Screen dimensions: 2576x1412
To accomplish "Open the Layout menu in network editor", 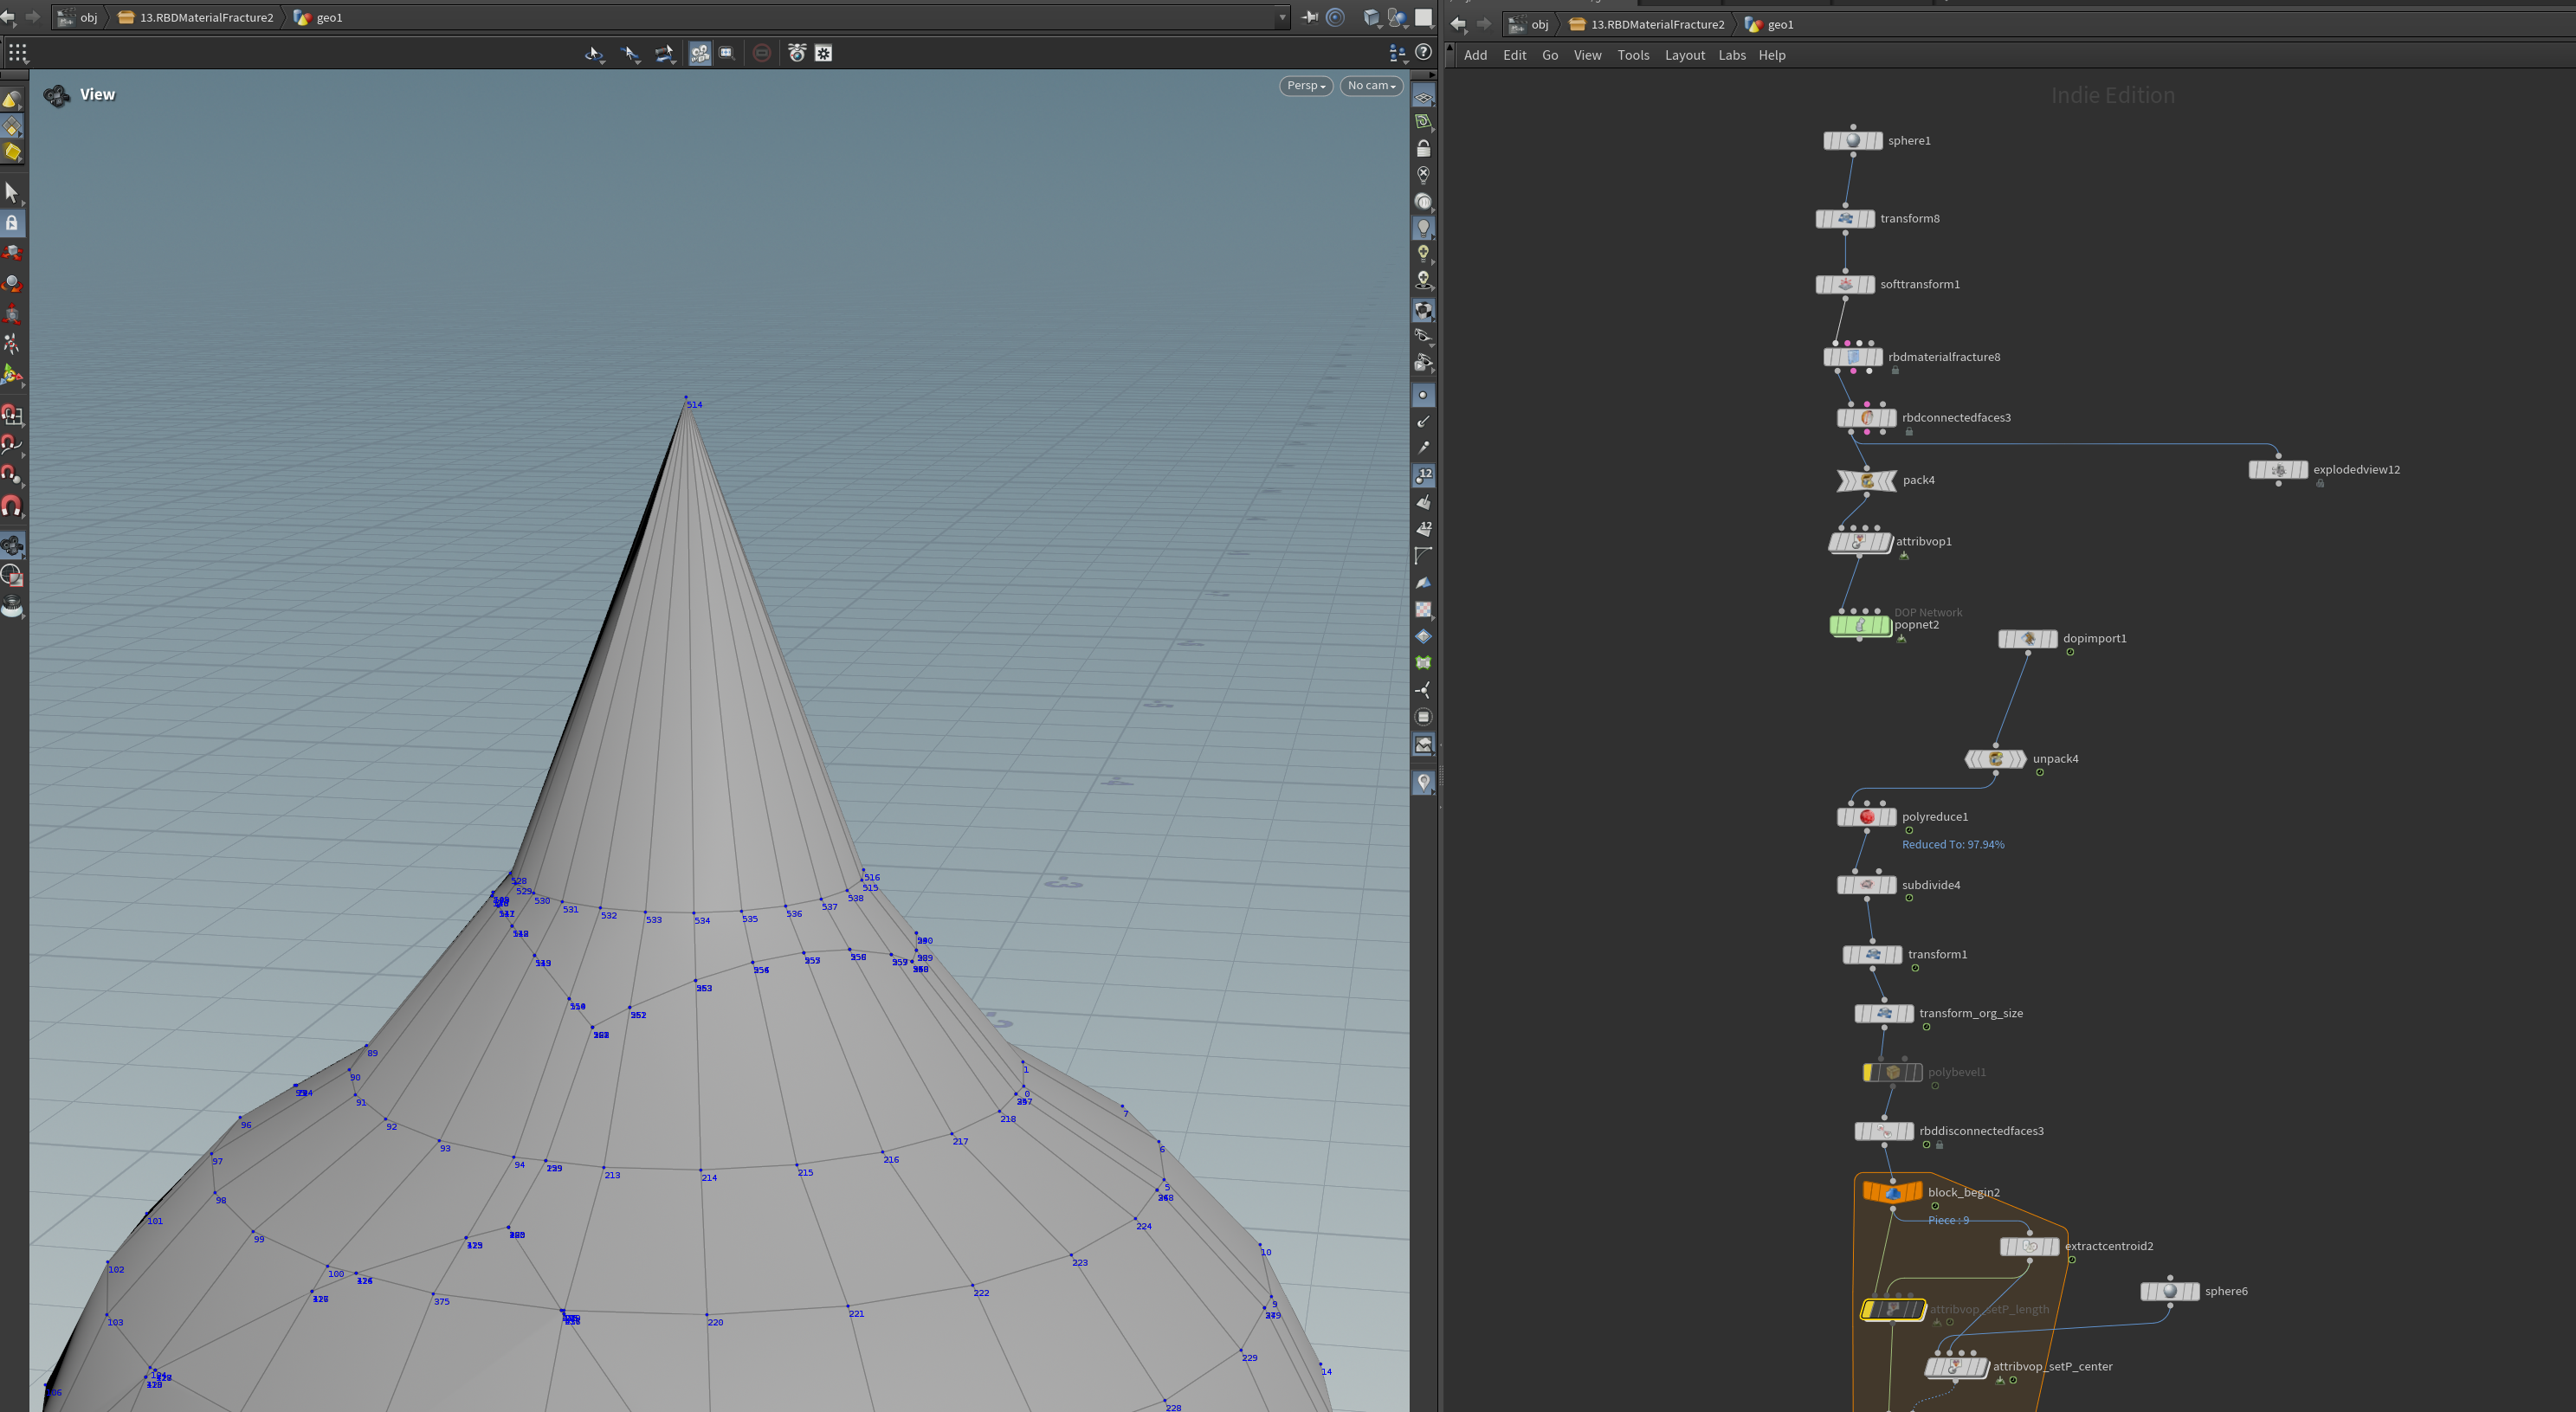I will [x=1684, y=55].
